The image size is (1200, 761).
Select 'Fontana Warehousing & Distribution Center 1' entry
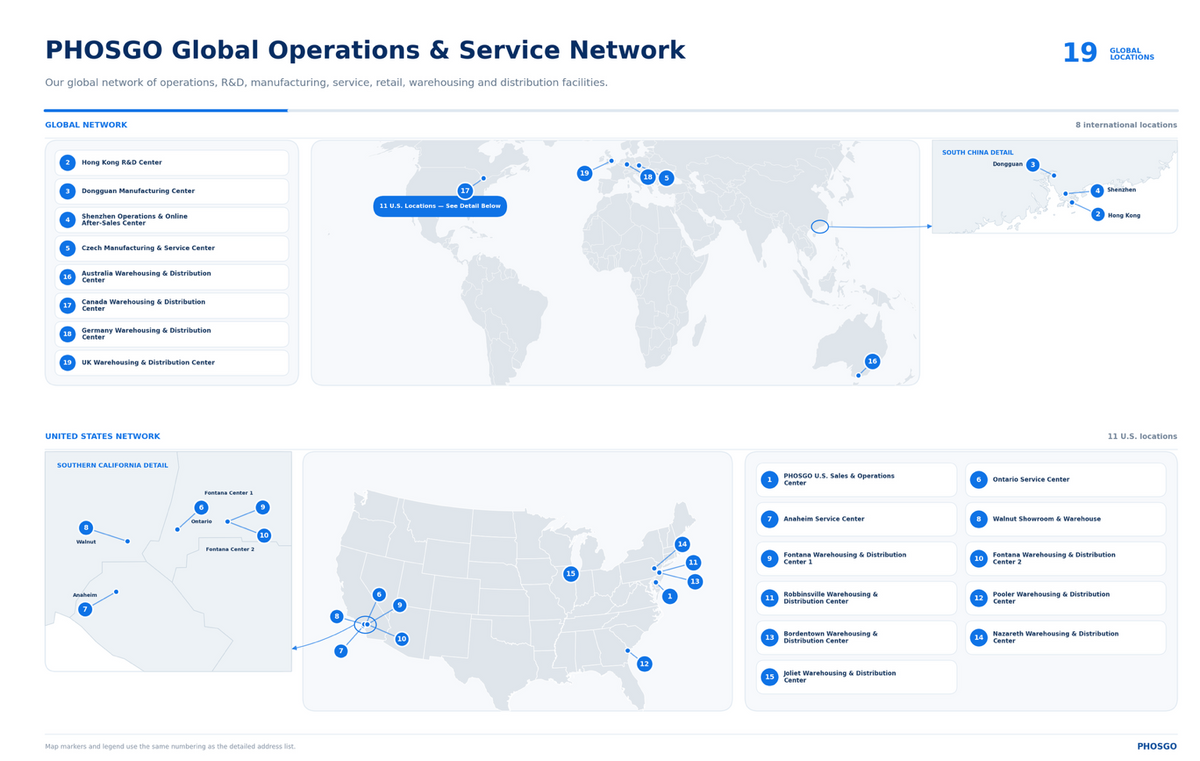[x=856, y=559]
